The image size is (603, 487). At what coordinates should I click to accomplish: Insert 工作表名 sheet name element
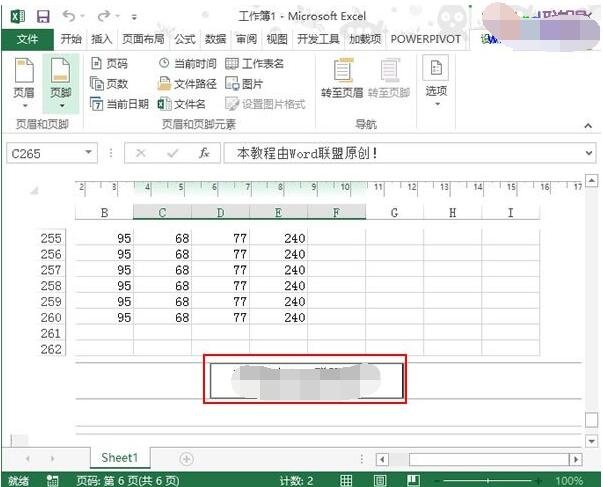coord(255,63)
